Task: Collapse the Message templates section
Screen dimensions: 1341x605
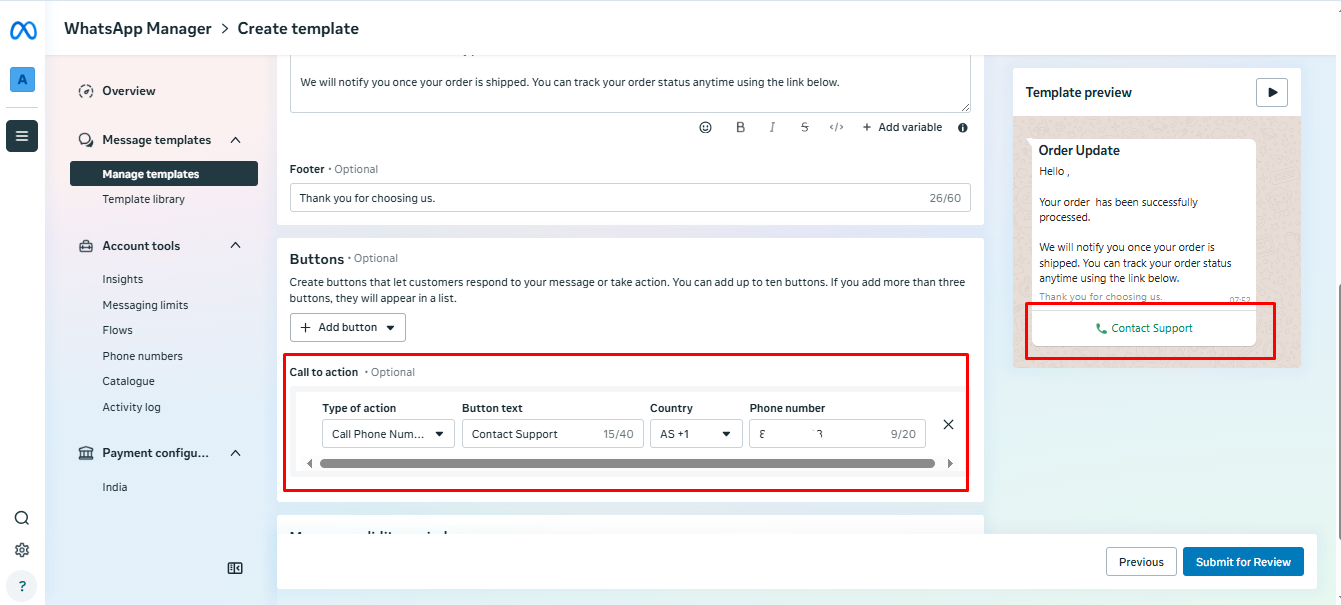Action: pos(236,140)
